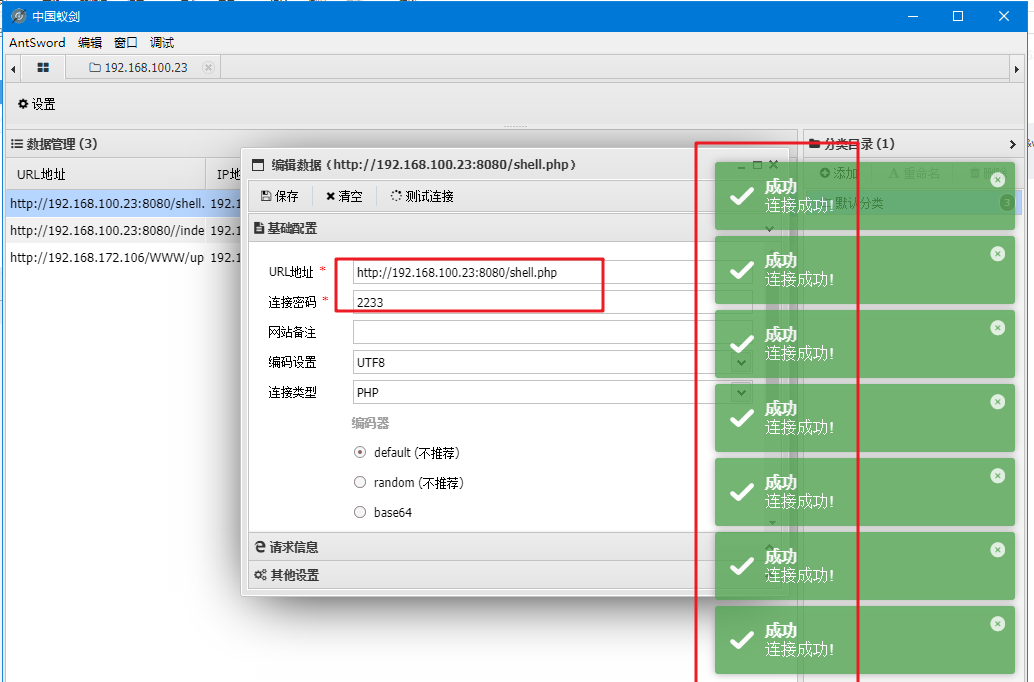Open the 编码设置 UTF8 dropdown
The height and width of the screenshot is (682, 1034).
[741, 362]
